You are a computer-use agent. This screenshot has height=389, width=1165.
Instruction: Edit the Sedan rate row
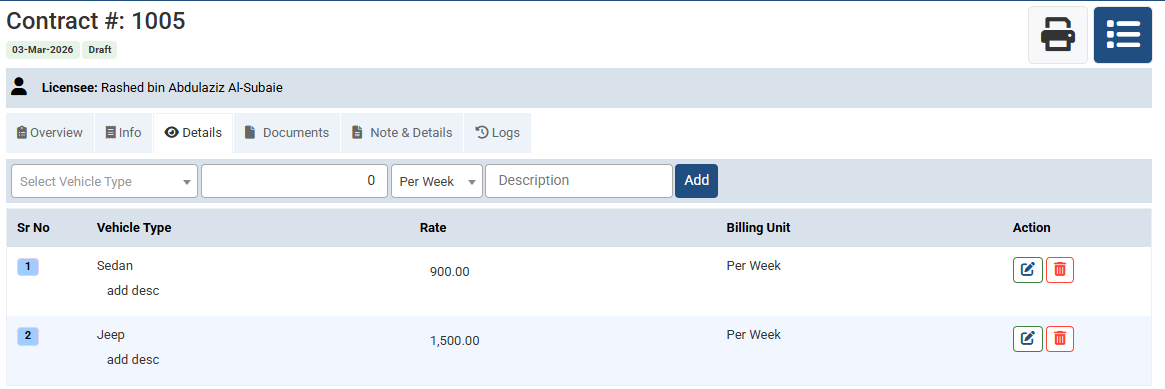pos(1028,269)
